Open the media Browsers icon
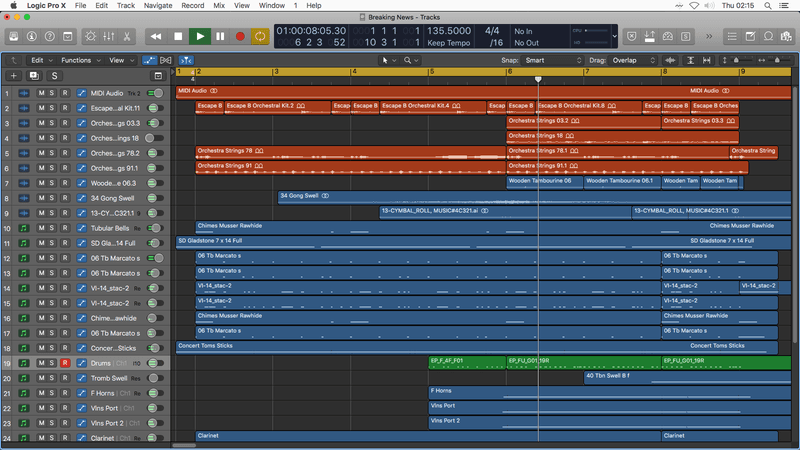Image resolution: width=800 pixels, height=450 pixels. (x=786, y=36)
